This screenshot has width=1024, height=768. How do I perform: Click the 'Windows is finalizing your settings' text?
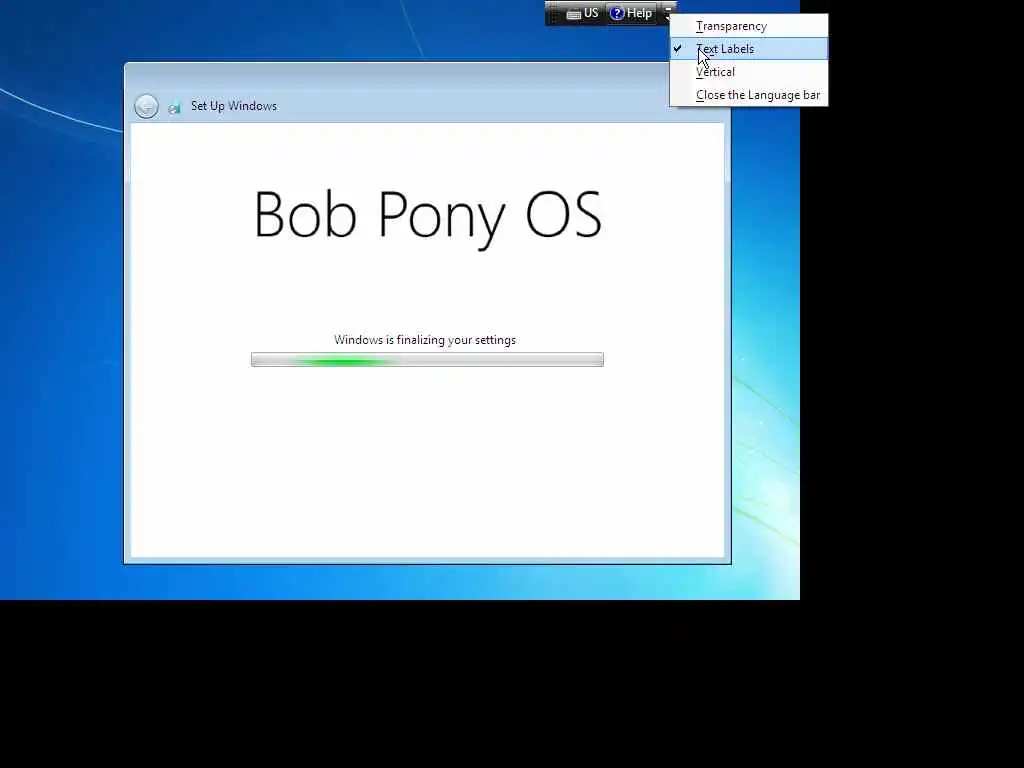click(x=425, y=340)
